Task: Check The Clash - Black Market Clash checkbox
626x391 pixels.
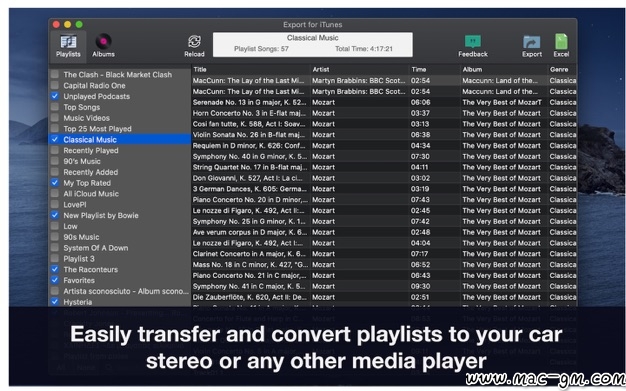Action: click(x=55, y=74)
